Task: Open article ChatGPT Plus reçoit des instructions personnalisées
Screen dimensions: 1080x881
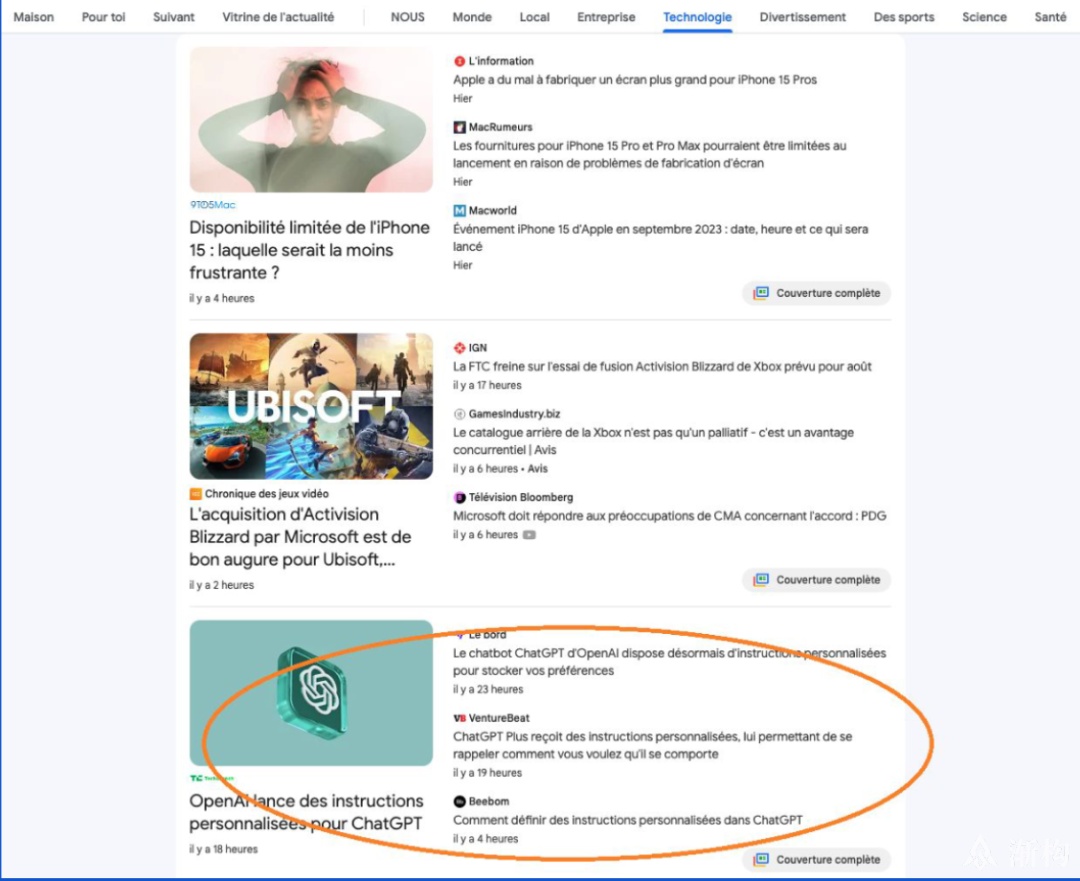Action: [x=652, y=745]
